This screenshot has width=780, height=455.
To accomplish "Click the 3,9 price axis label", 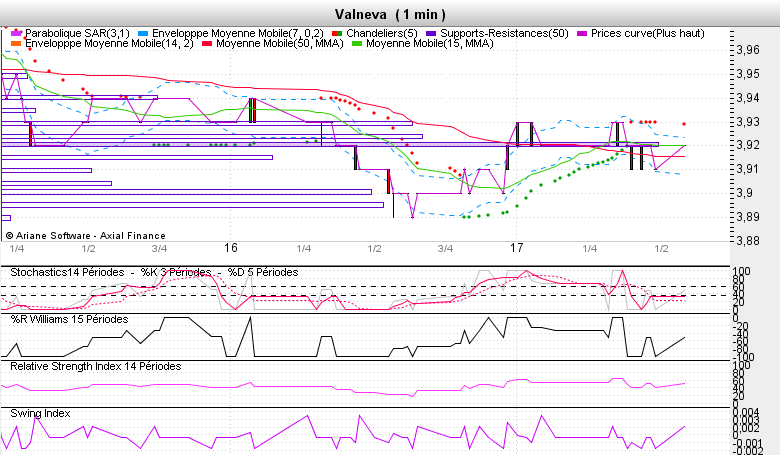I will (745, 193).
